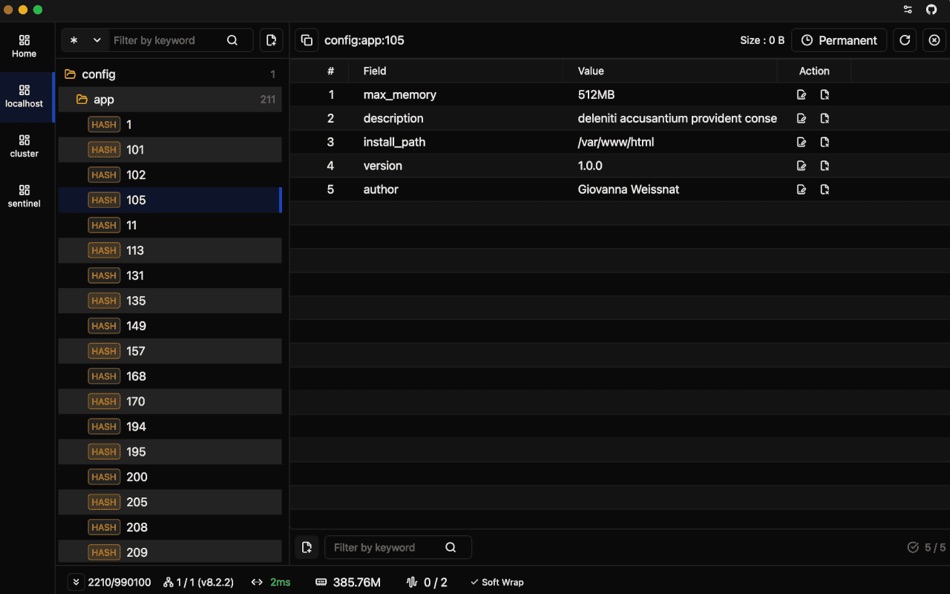Go to the Home page
This screenshot has width=950, height=594.
click(x=24, y=47)
